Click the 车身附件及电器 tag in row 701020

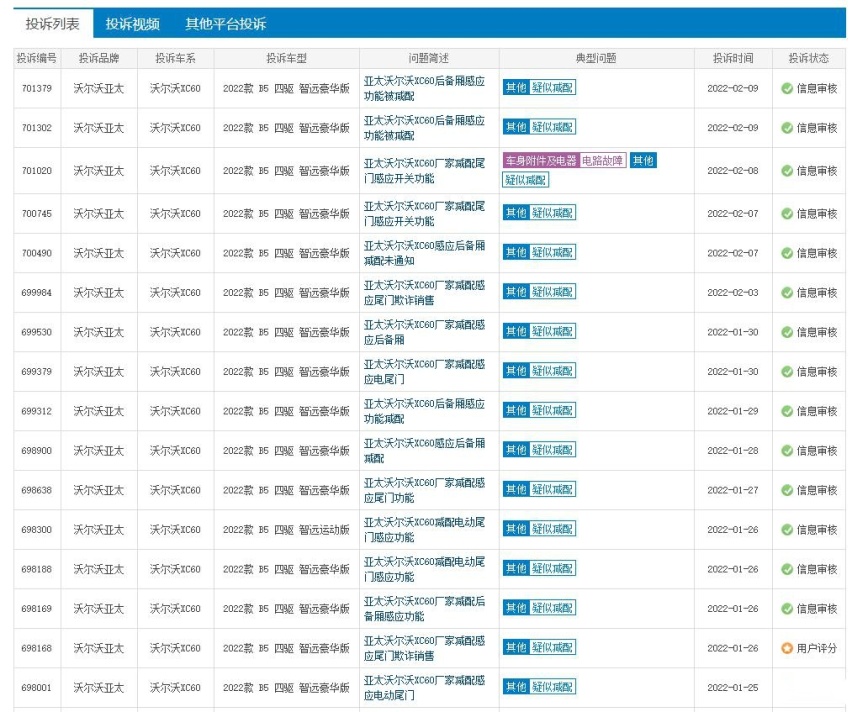541,160
